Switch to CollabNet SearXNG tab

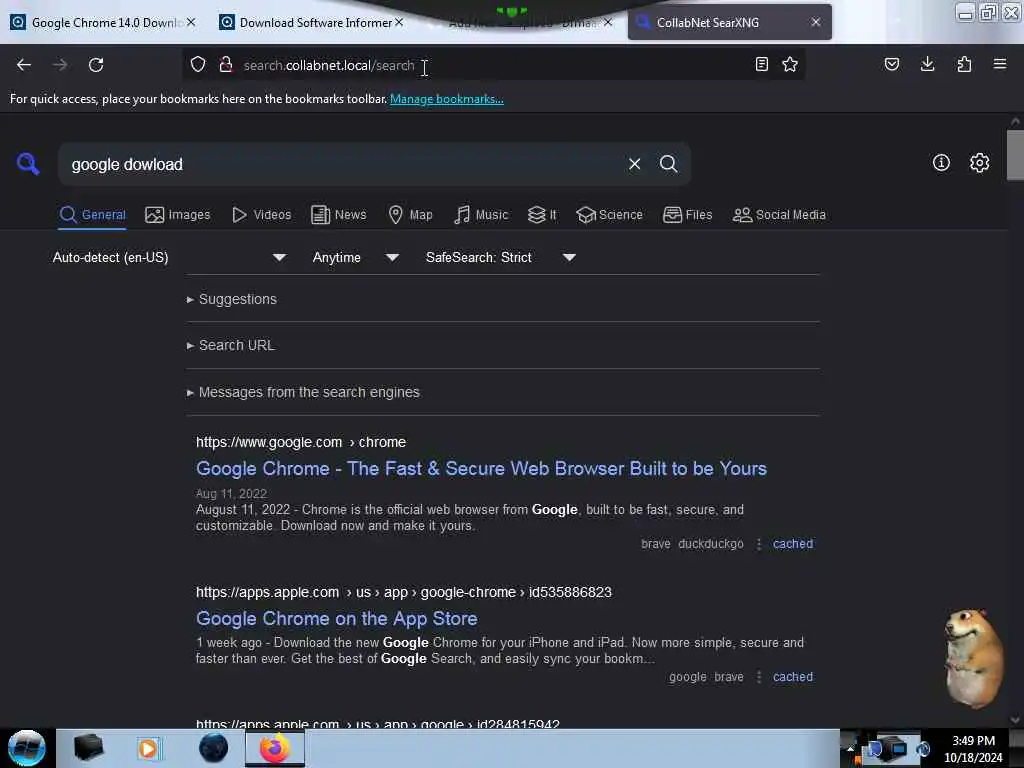(718, 22)
